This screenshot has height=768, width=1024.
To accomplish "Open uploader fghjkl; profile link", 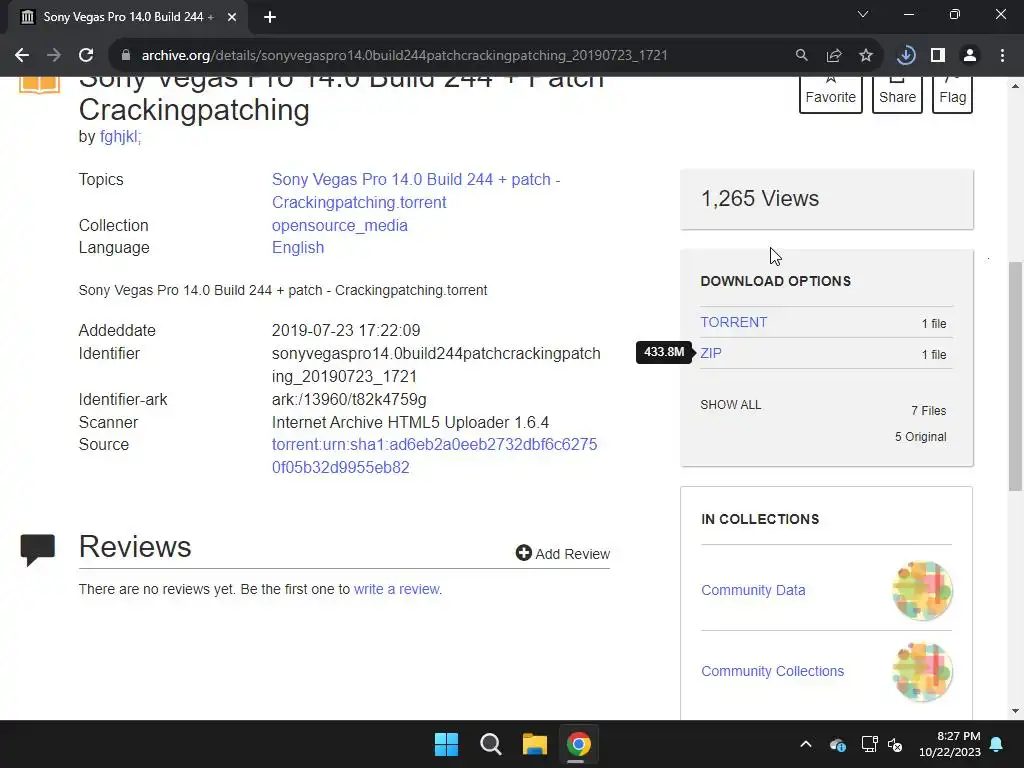I will point(120,136).
